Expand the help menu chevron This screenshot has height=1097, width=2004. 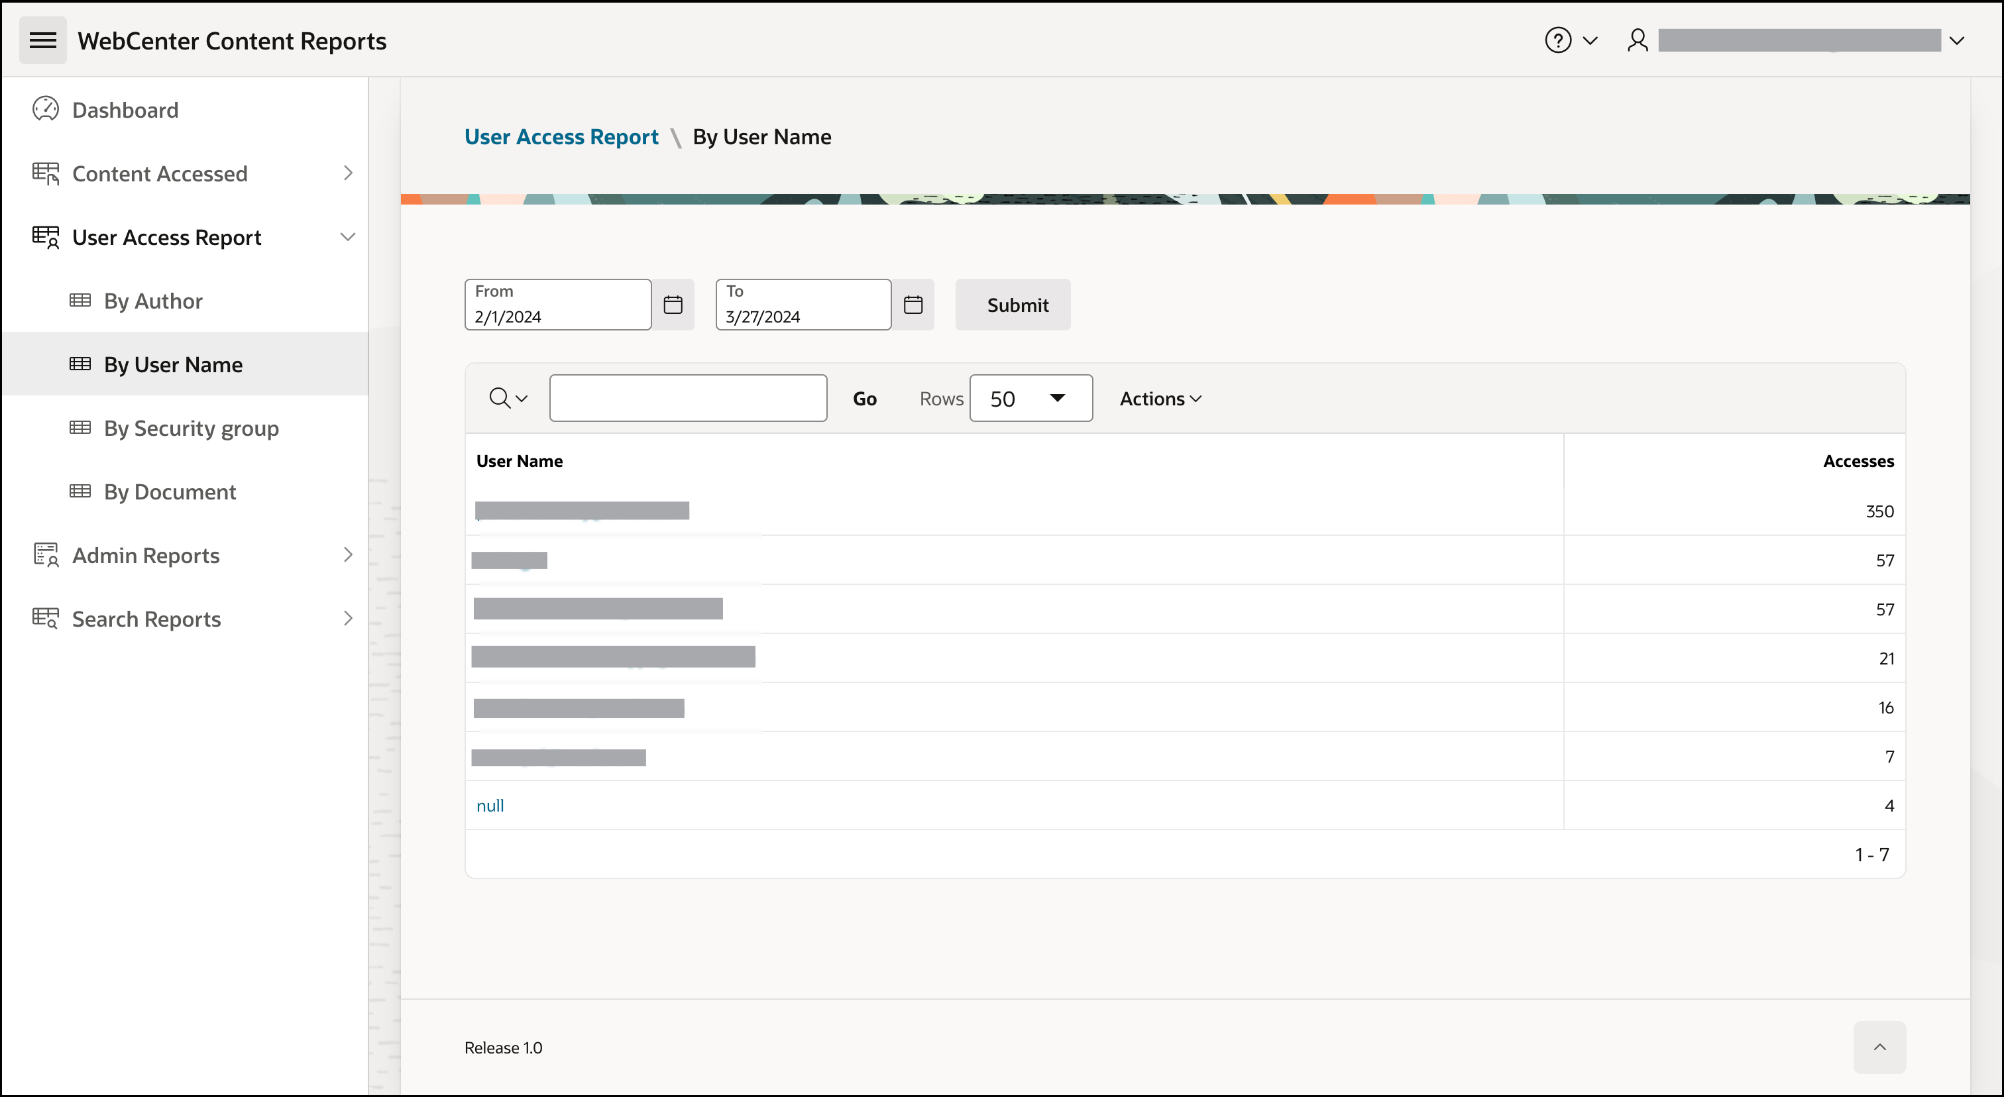coord(1590,41)
